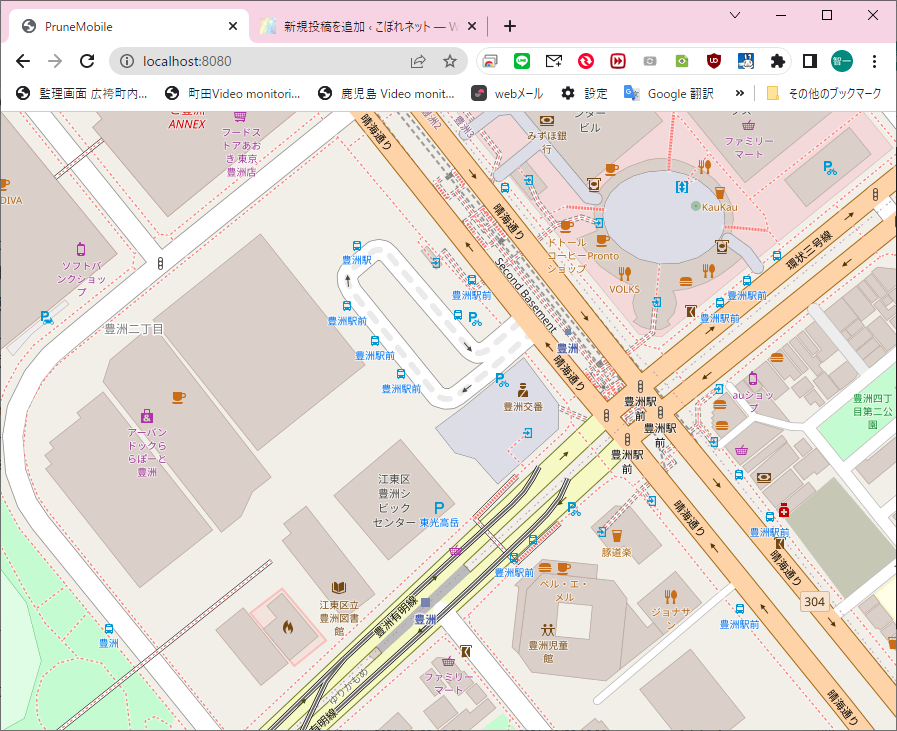Open a new tab with plus button

point(510,26)
